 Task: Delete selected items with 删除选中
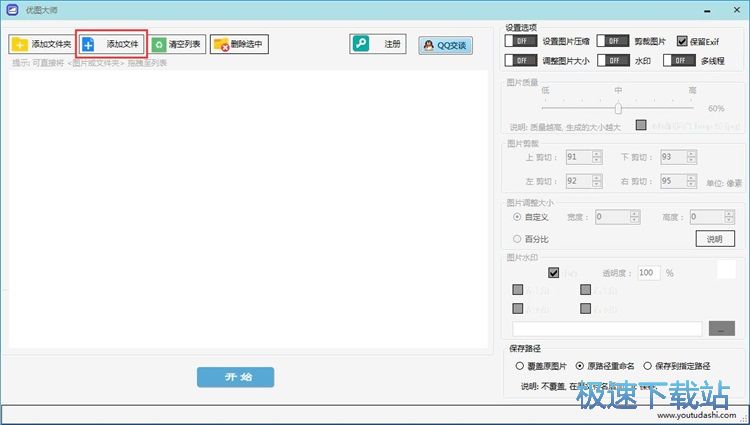click(x=239, y=44)
